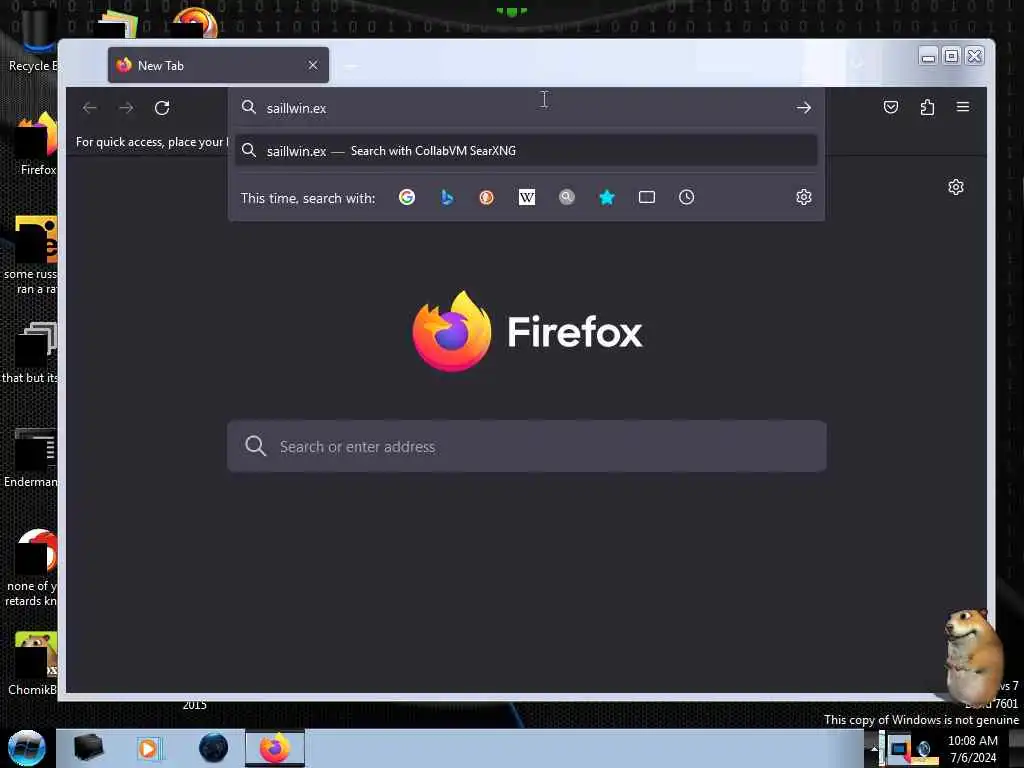Search with the gray magnifier engine icon

point(567,197)
